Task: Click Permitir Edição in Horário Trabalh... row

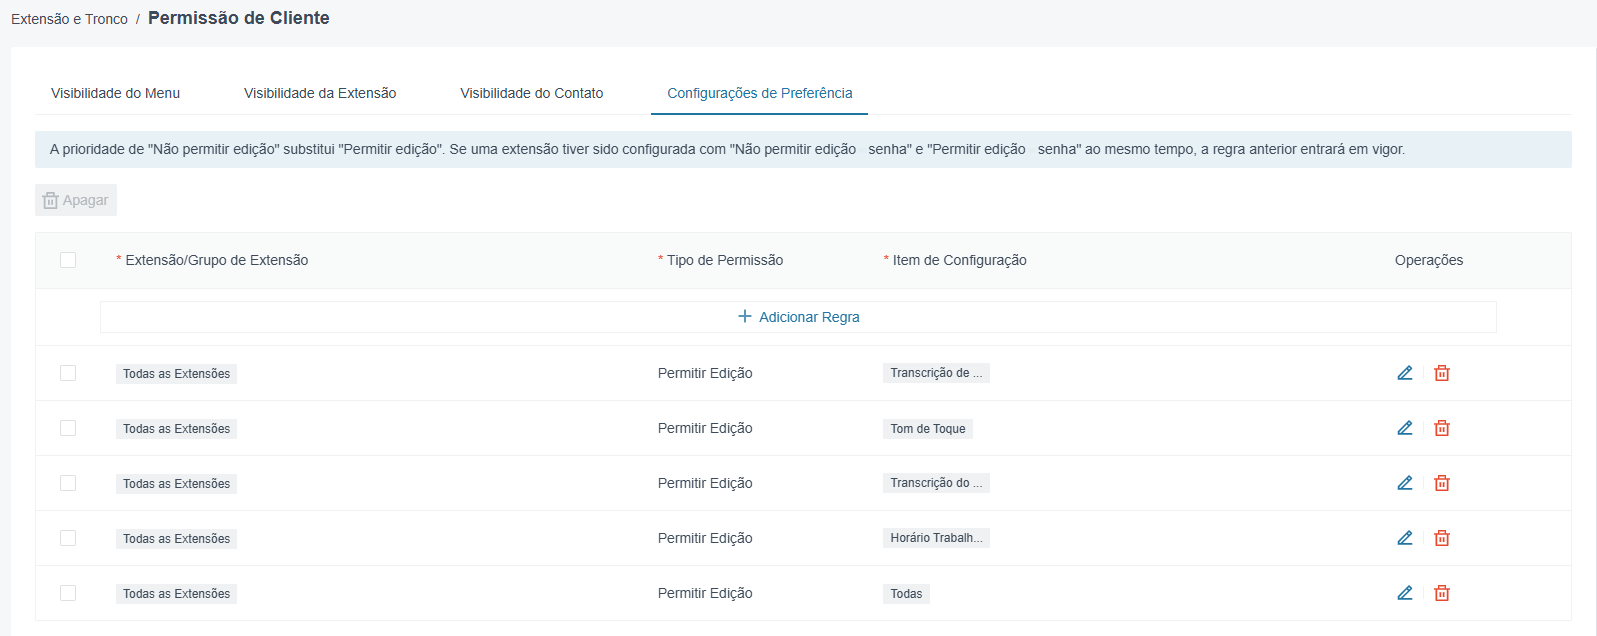Action: point(705,538)
